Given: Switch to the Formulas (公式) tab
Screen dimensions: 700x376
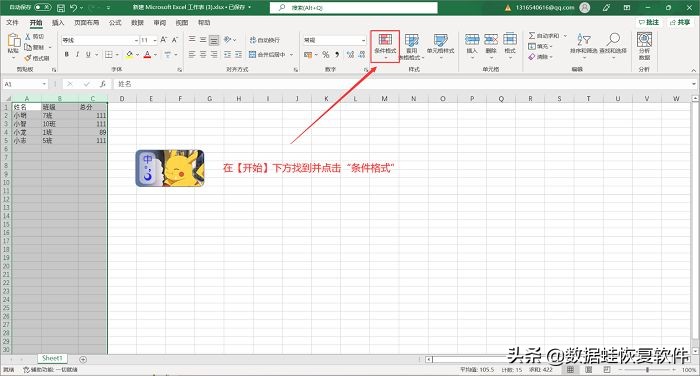Looking at the screenshot, I should [115, 22].
